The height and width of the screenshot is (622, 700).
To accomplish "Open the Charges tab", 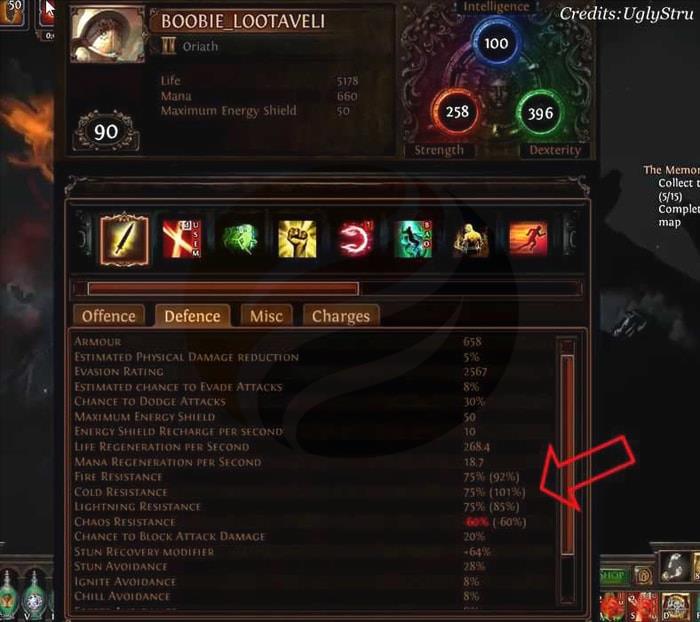I will coord(341,316).
